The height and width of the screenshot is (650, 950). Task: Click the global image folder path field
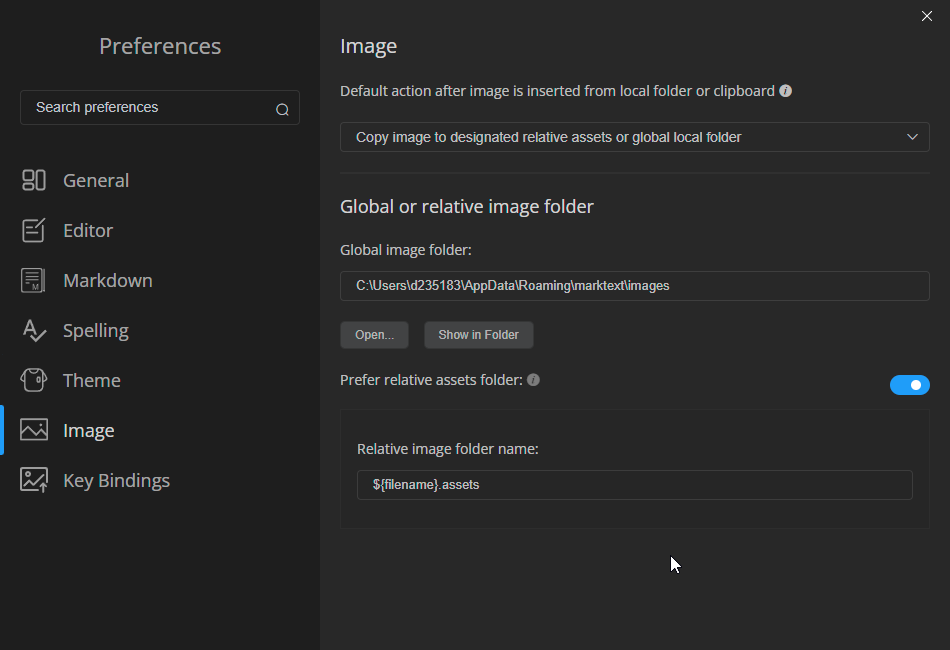634,286
